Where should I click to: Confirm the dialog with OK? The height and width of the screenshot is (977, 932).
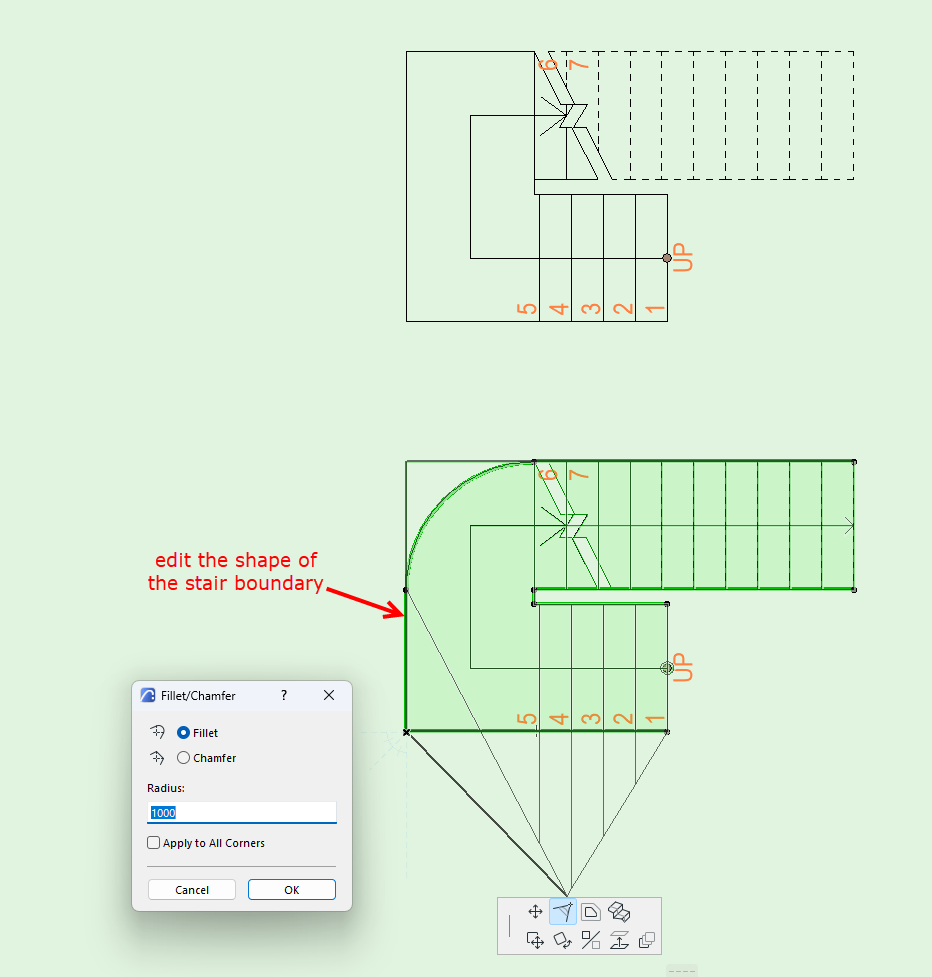click(x=292, y=890)
